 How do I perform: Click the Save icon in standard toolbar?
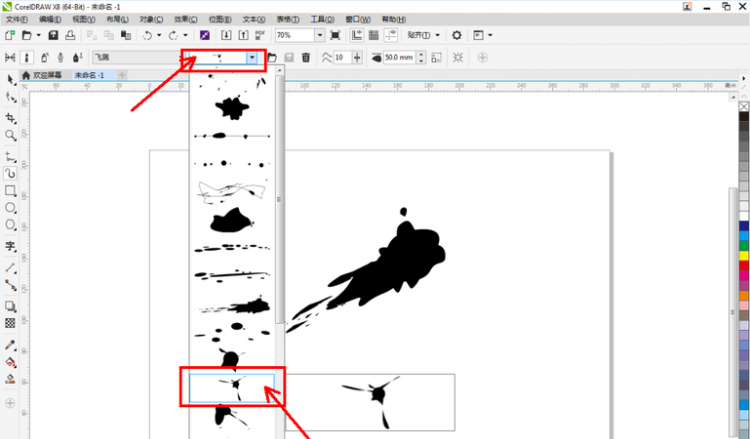point(54,35)
